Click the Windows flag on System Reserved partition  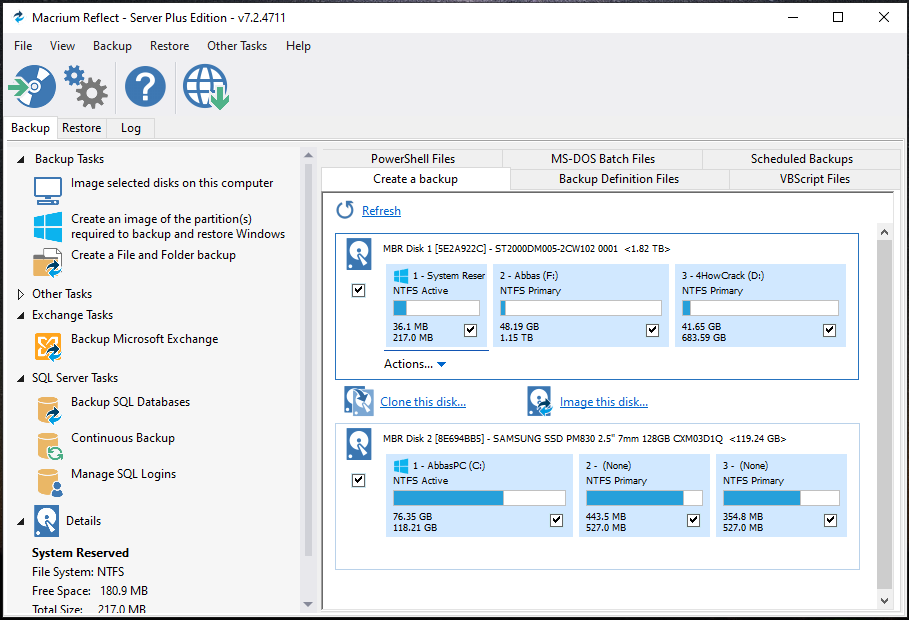click(x=401, y=275)
